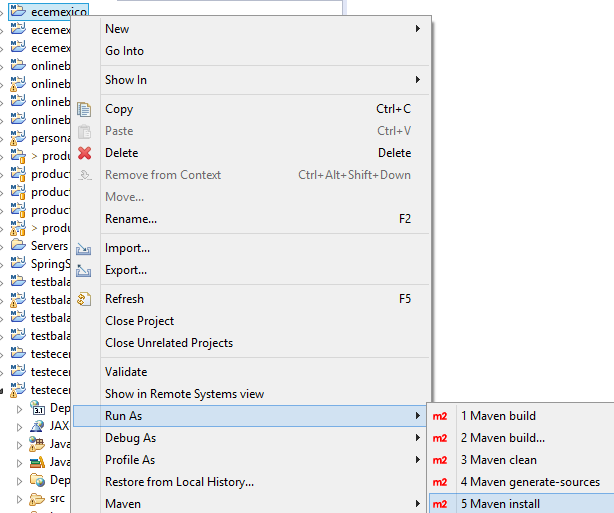The width and height of the screenshot is (614, 513).
Task: Click Close Project
Action: click(x=139, y=321)
